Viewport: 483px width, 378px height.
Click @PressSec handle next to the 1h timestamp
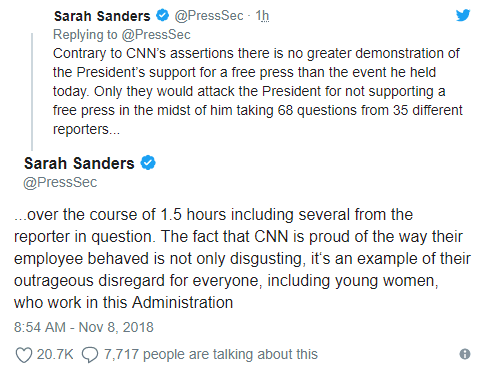click(x=209, y=16)
